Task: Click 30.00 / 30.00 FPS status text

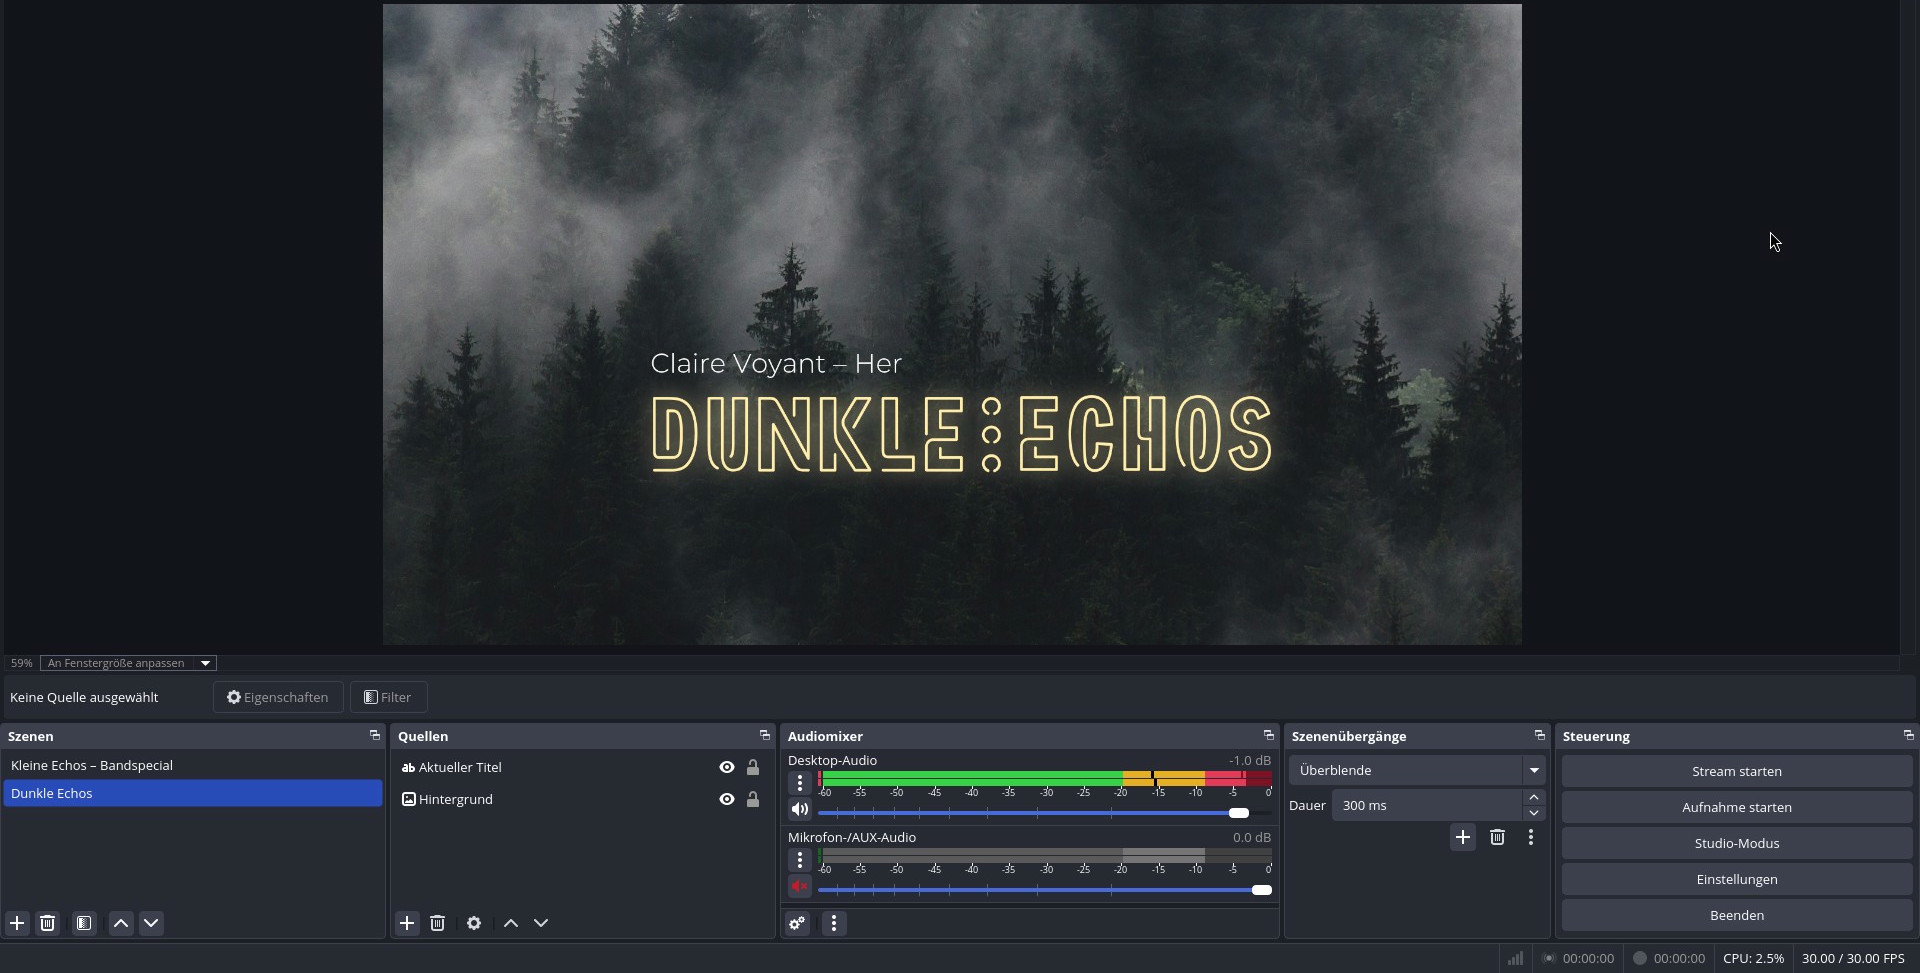Action: click(1853, 958)
